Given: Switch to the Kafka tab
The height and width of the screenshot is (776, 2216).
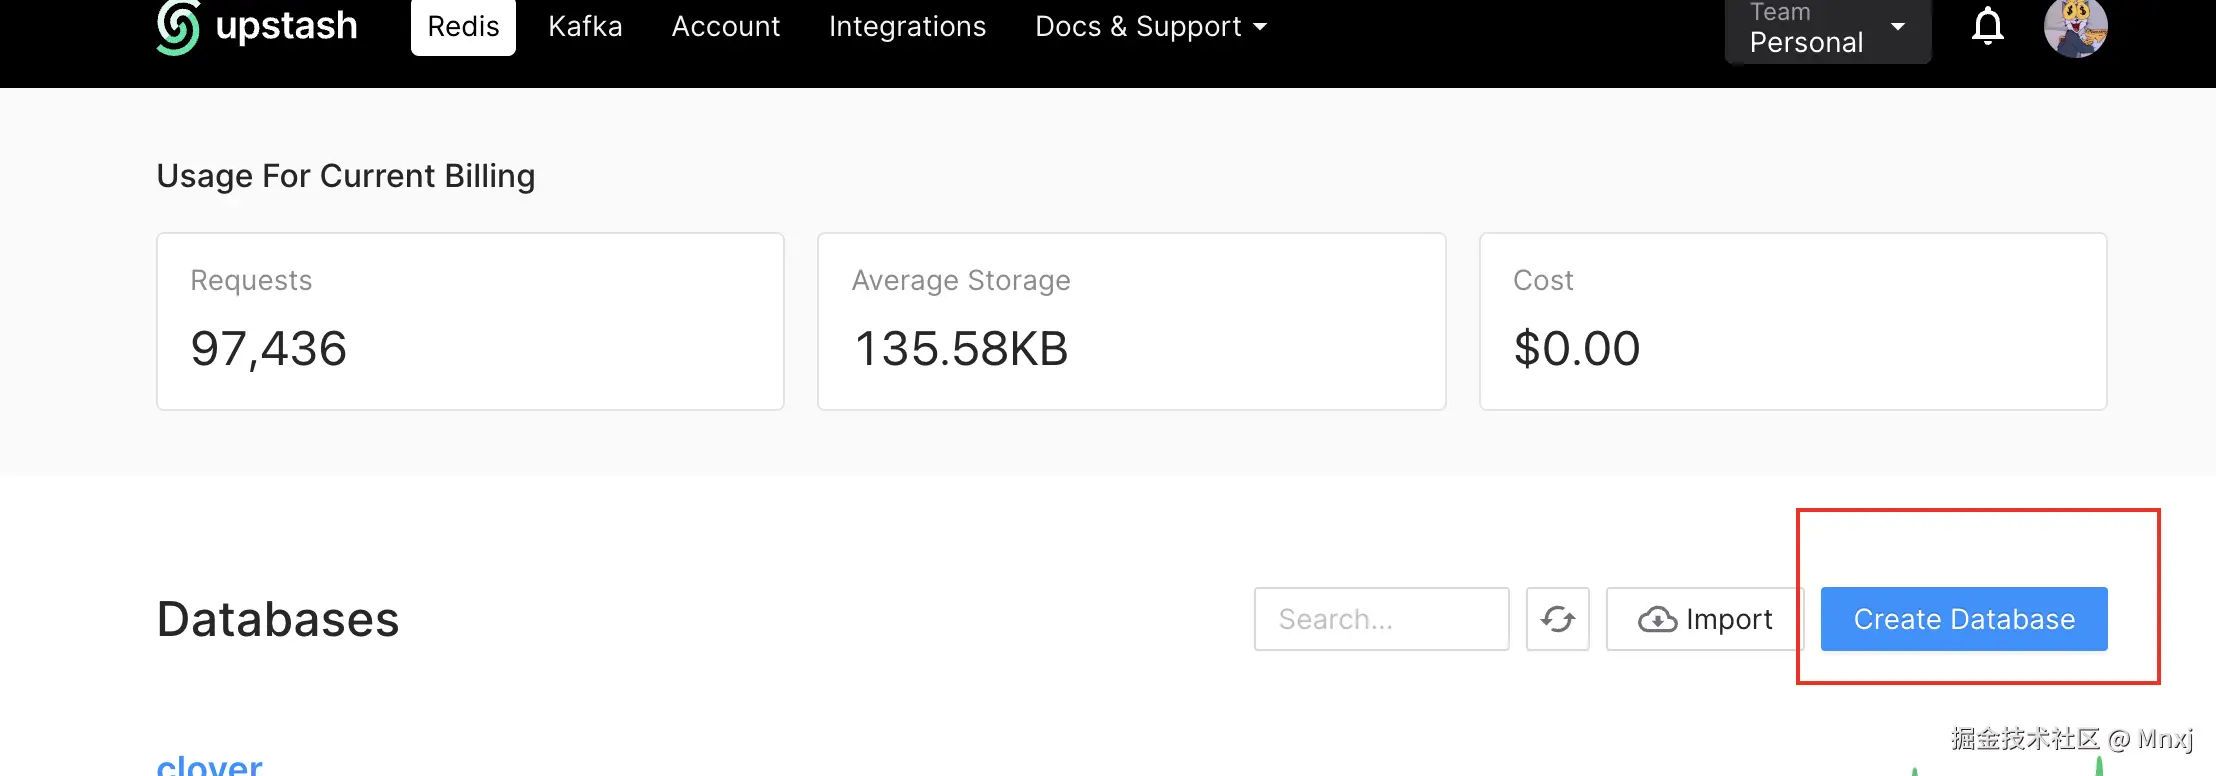Looking at the screenshot, I should point(585,27).
